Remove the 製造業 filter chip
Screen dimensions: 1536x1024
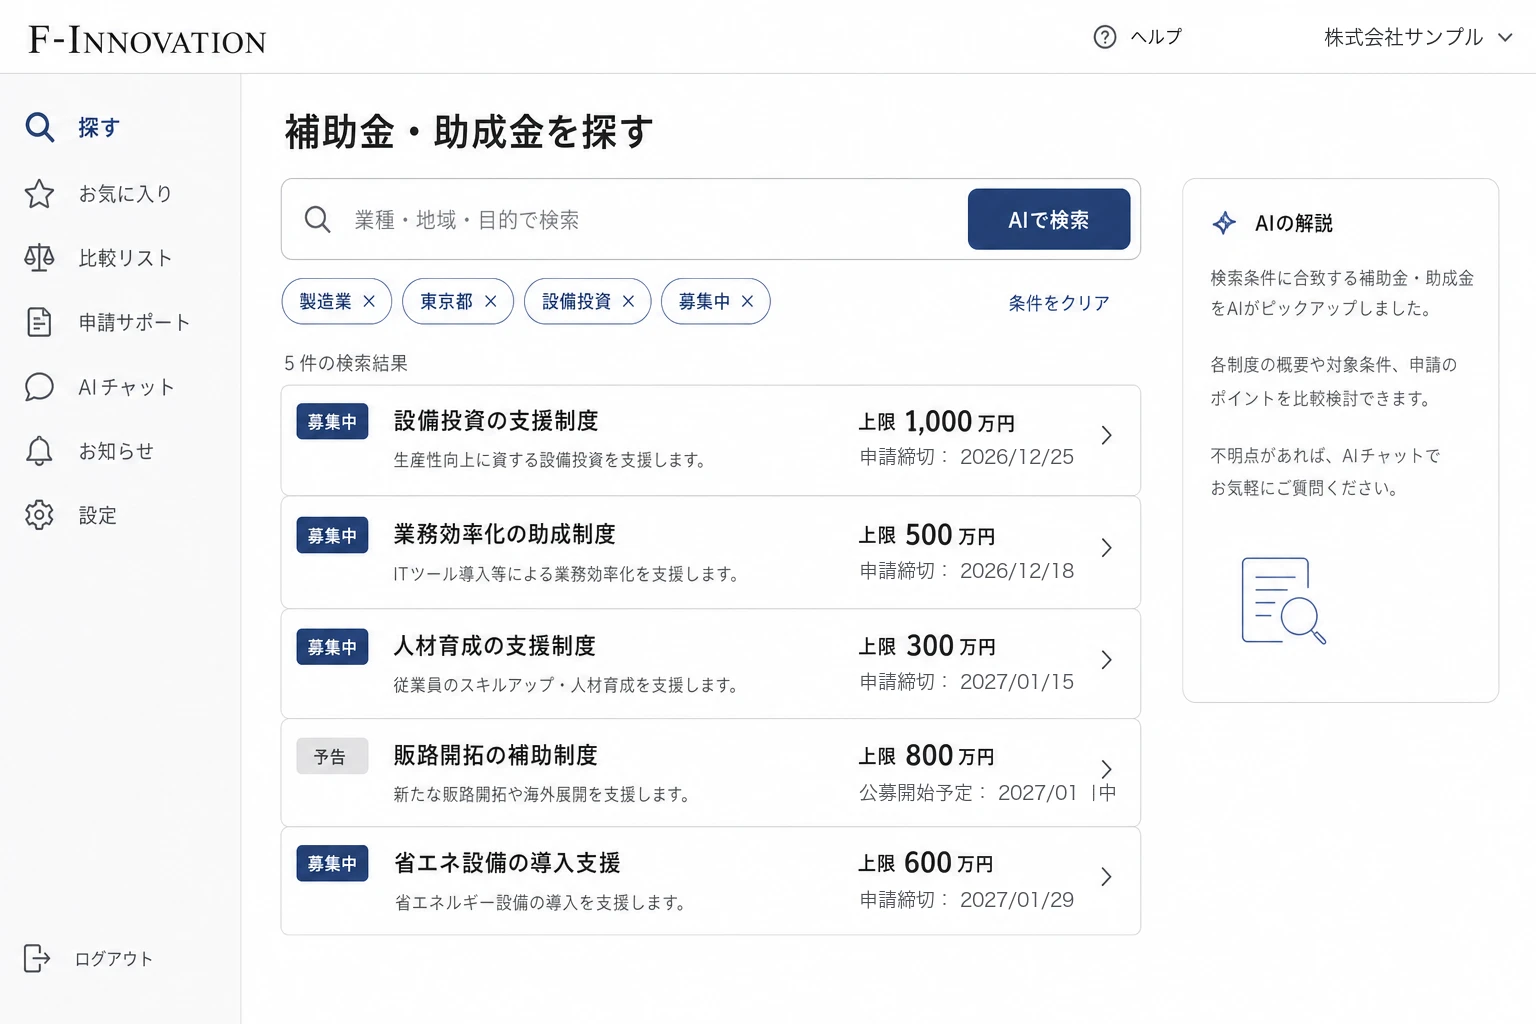[369, 301]
